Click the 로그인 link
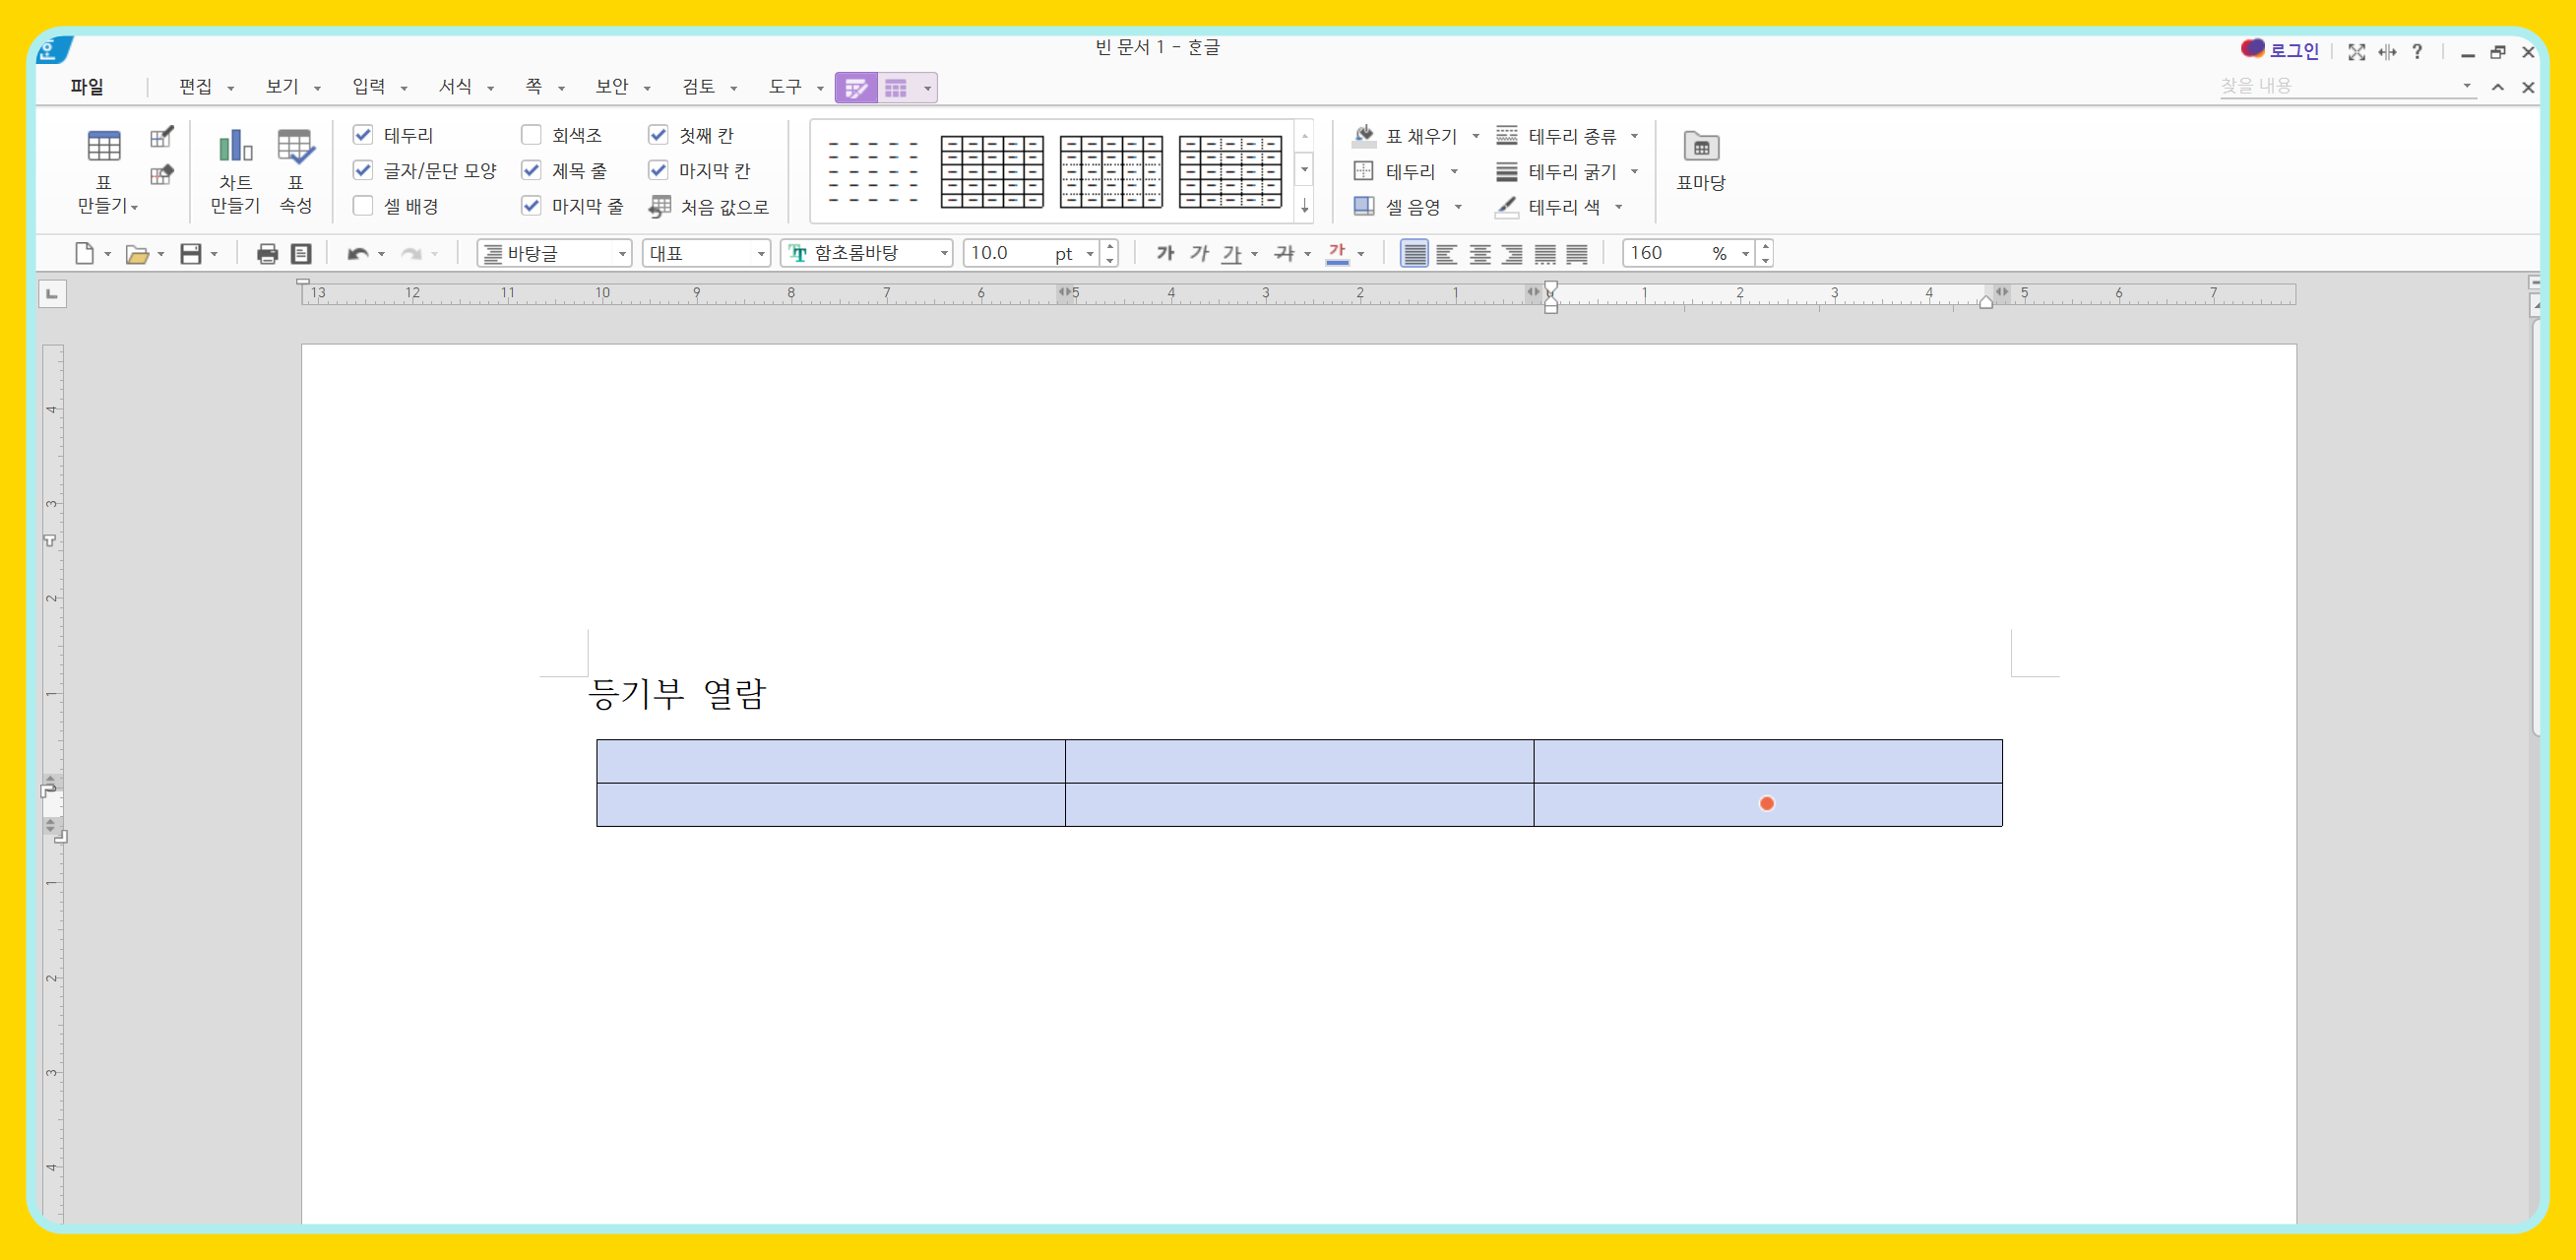Image resolution: width=2576 pixels, height=1260 pixels. click(2292, 51)
